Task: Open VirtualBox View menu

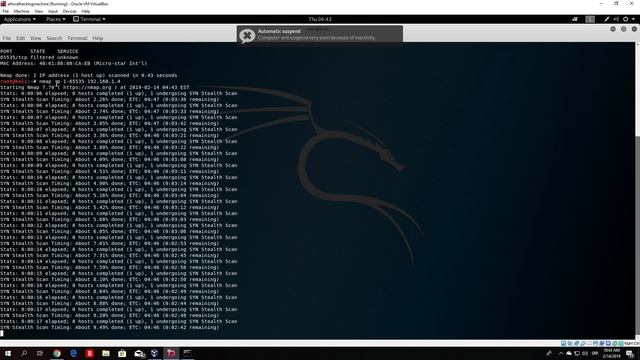Action: click(39, 11)
